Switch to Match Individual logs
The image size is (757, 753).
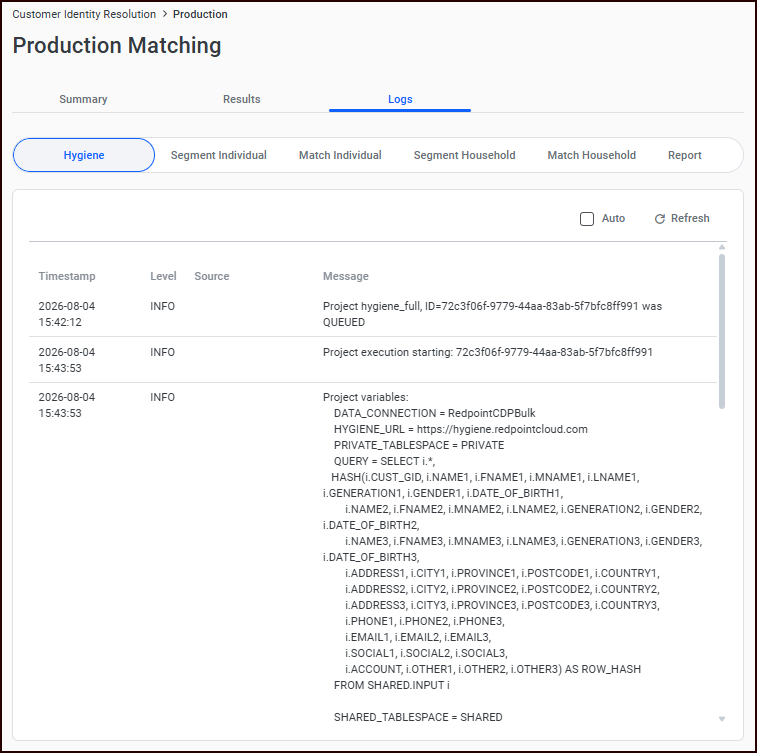340,155
